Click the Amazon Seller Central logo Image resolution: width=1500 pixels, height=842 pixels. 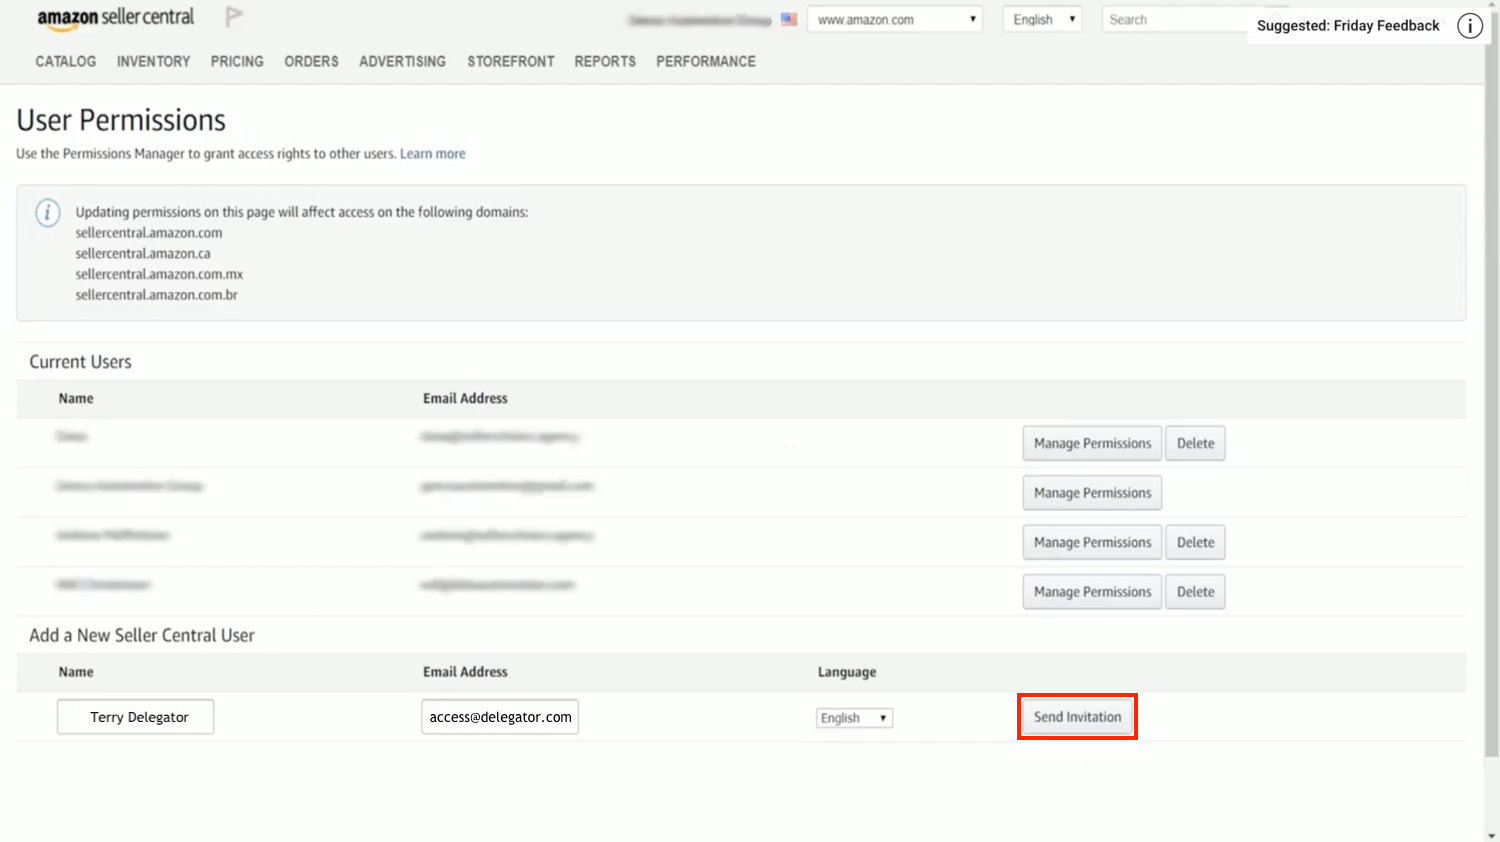(x=116, y=18)
